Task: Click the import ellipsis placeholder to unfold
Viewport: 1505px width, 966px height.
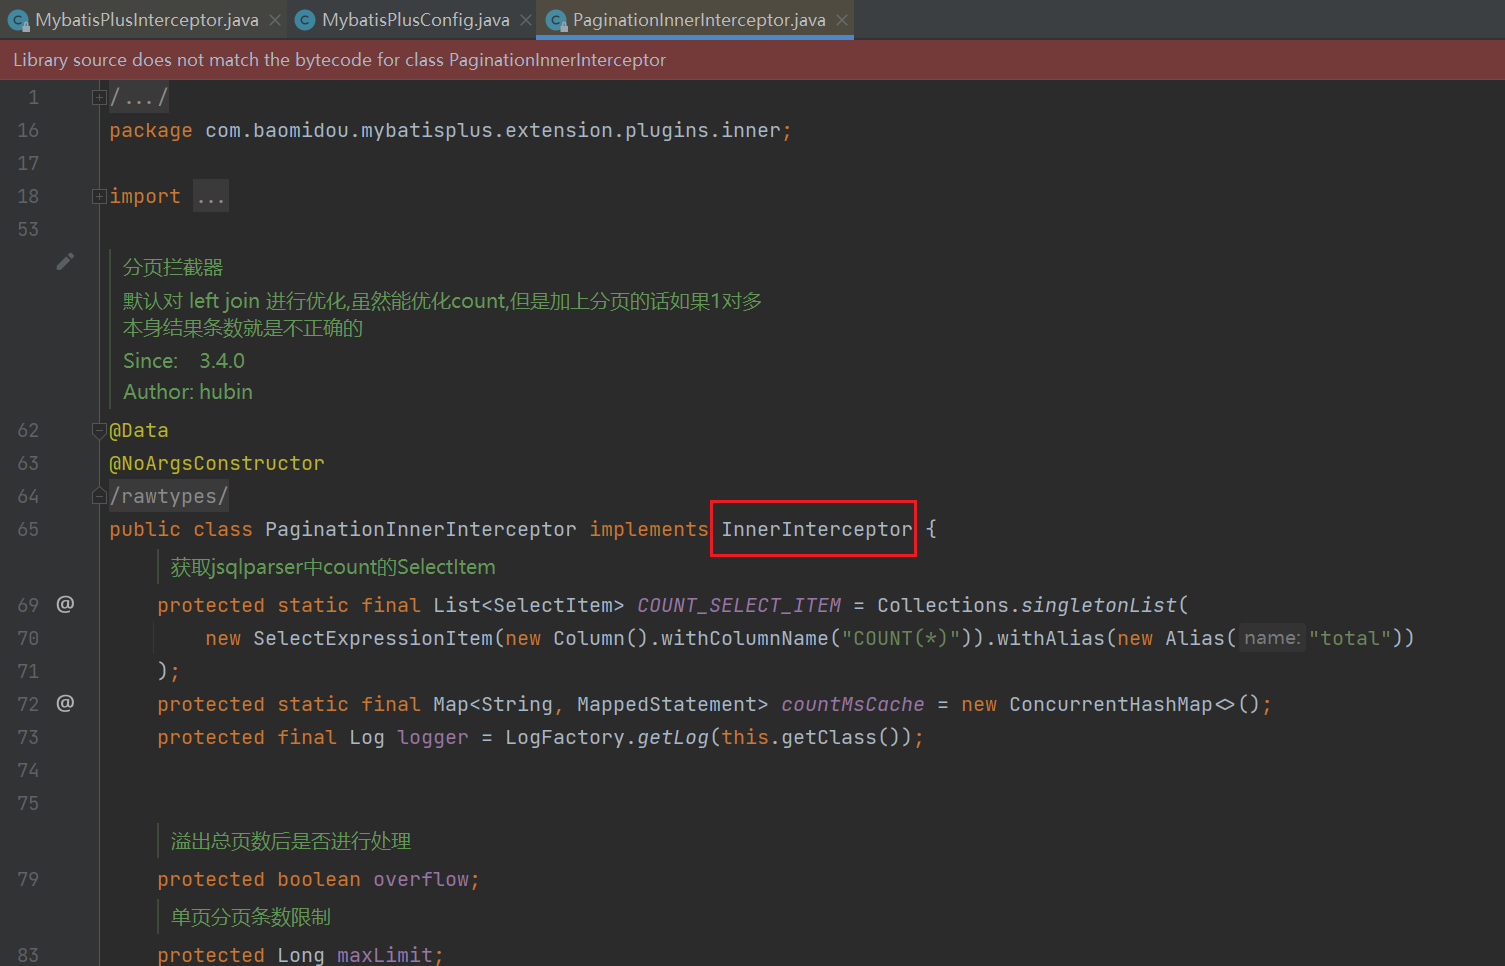Action: 211,197
